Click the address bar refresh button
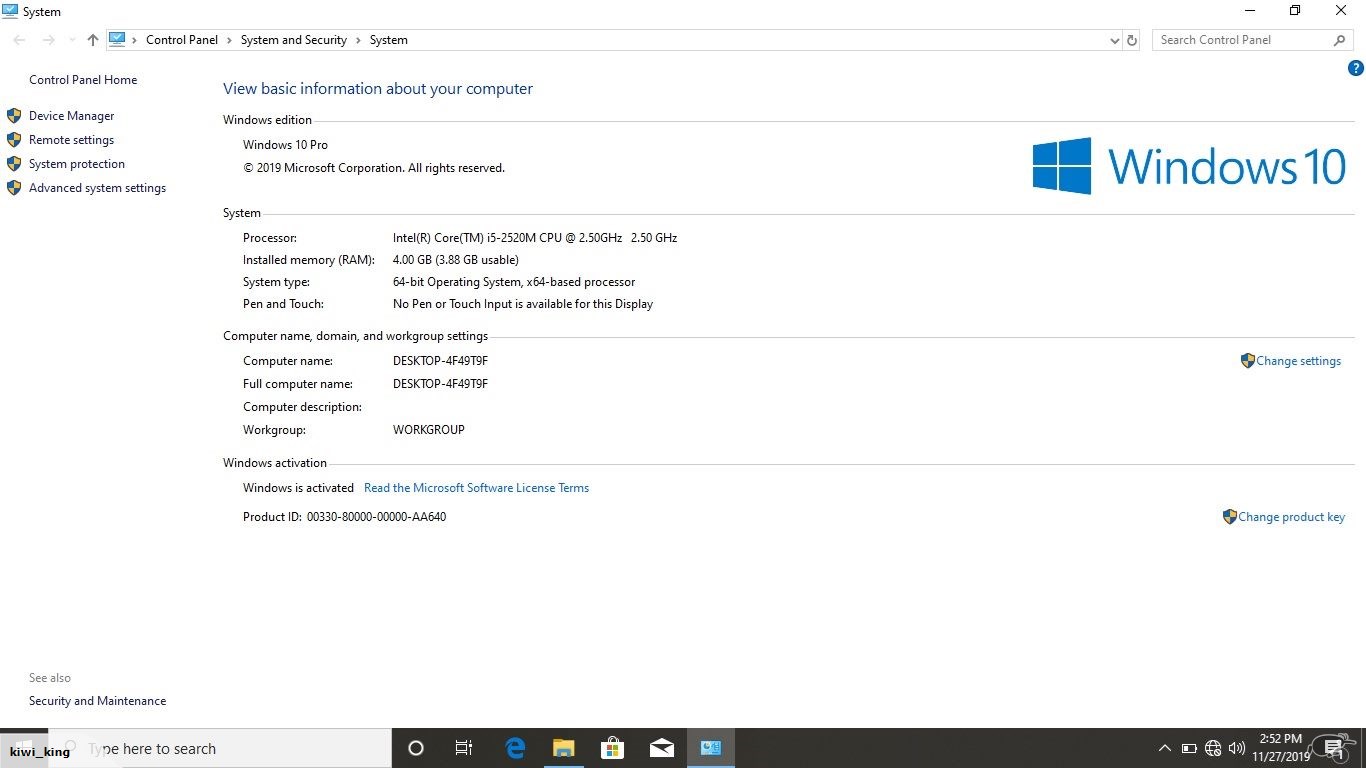 [x=1132, y=40]
